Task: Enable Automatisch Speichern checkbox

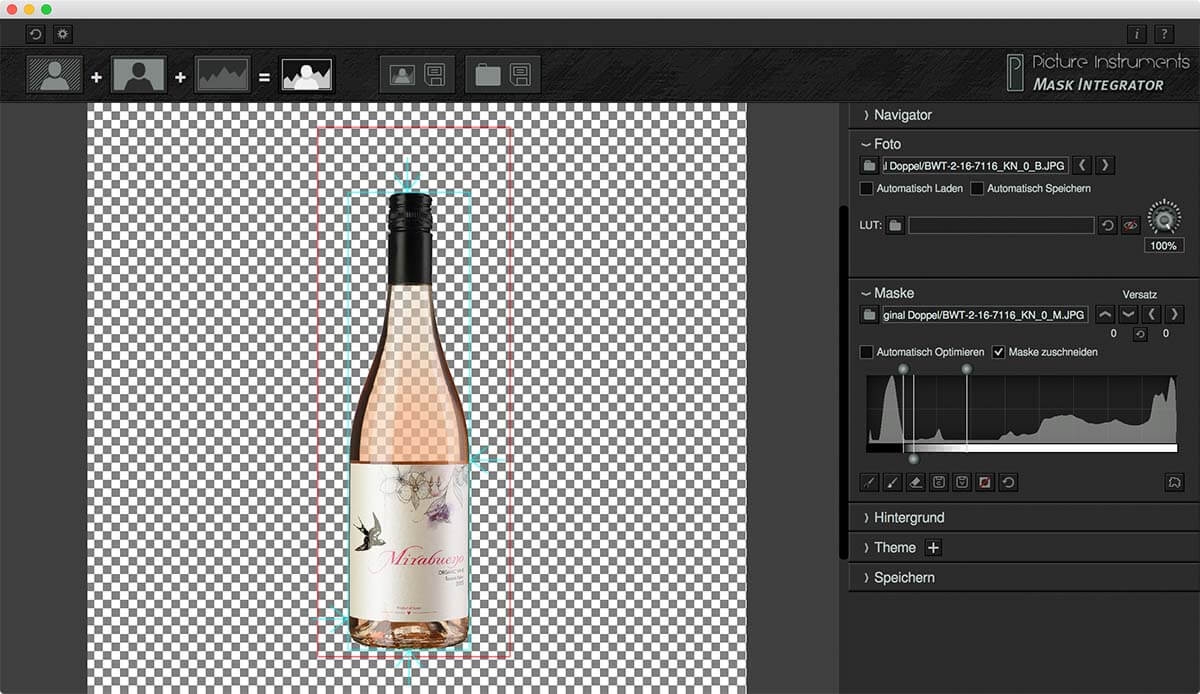Action: (977, 188)
